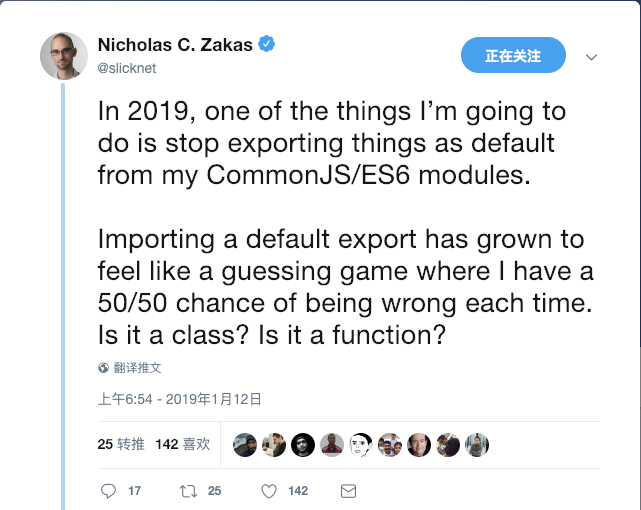Expand the tweet options chevron menu
641x510 pixels.
coord(591,57)
